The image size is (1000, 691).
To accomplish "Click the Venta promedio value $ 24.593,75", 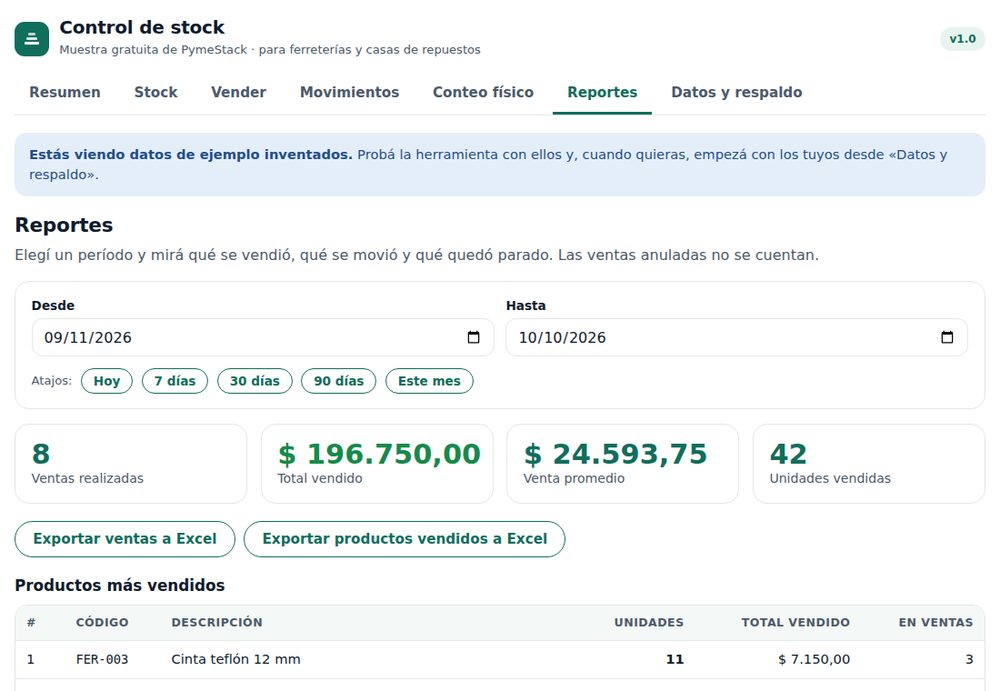I will click(x=615, y=454).
